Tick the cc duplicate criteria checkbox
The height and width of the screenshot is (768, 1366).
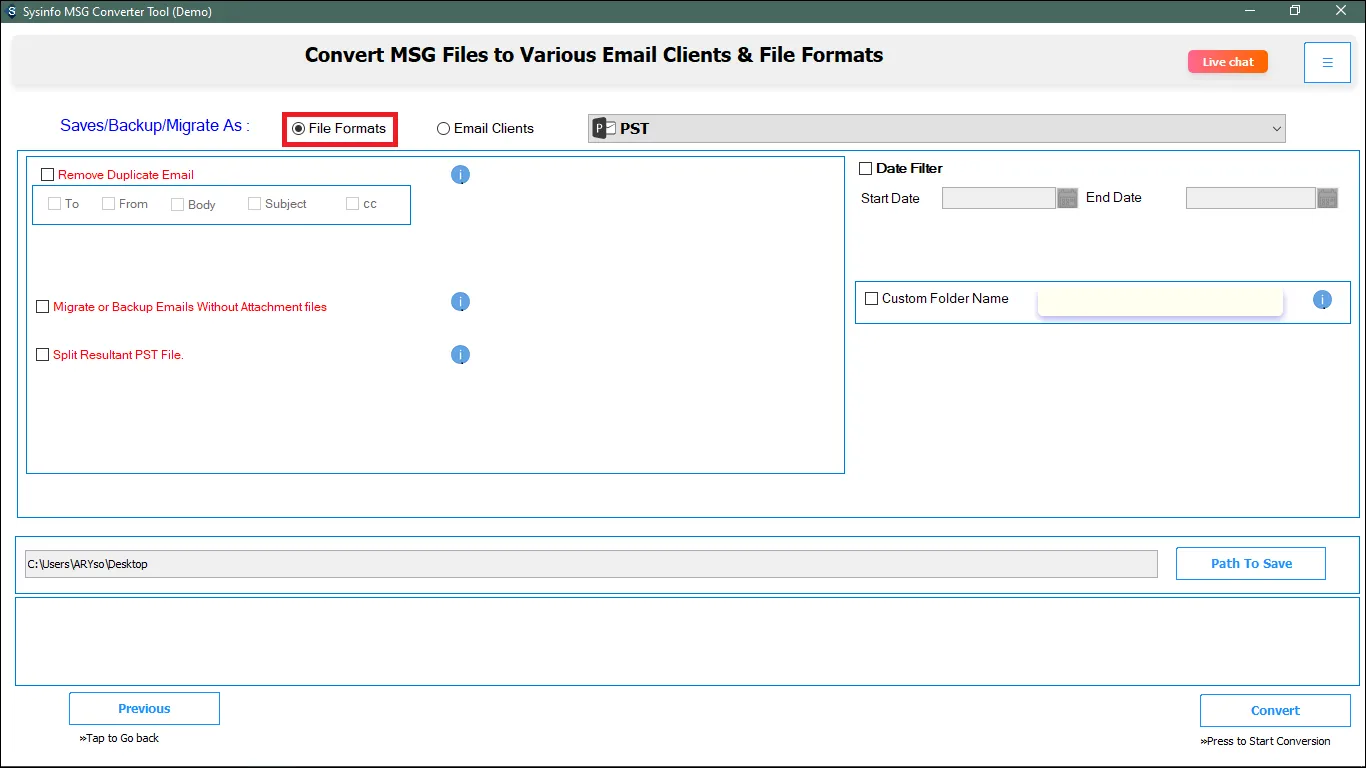point(352,204)
